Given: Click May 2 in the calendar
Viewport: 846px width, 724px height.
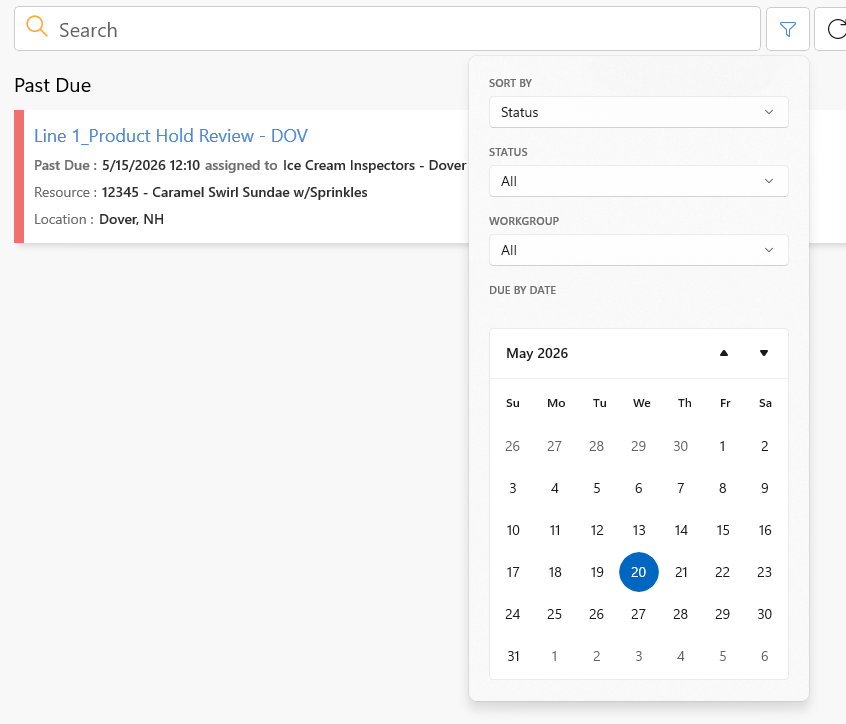Looking at the screenshot, I should (x=765, y=446).
